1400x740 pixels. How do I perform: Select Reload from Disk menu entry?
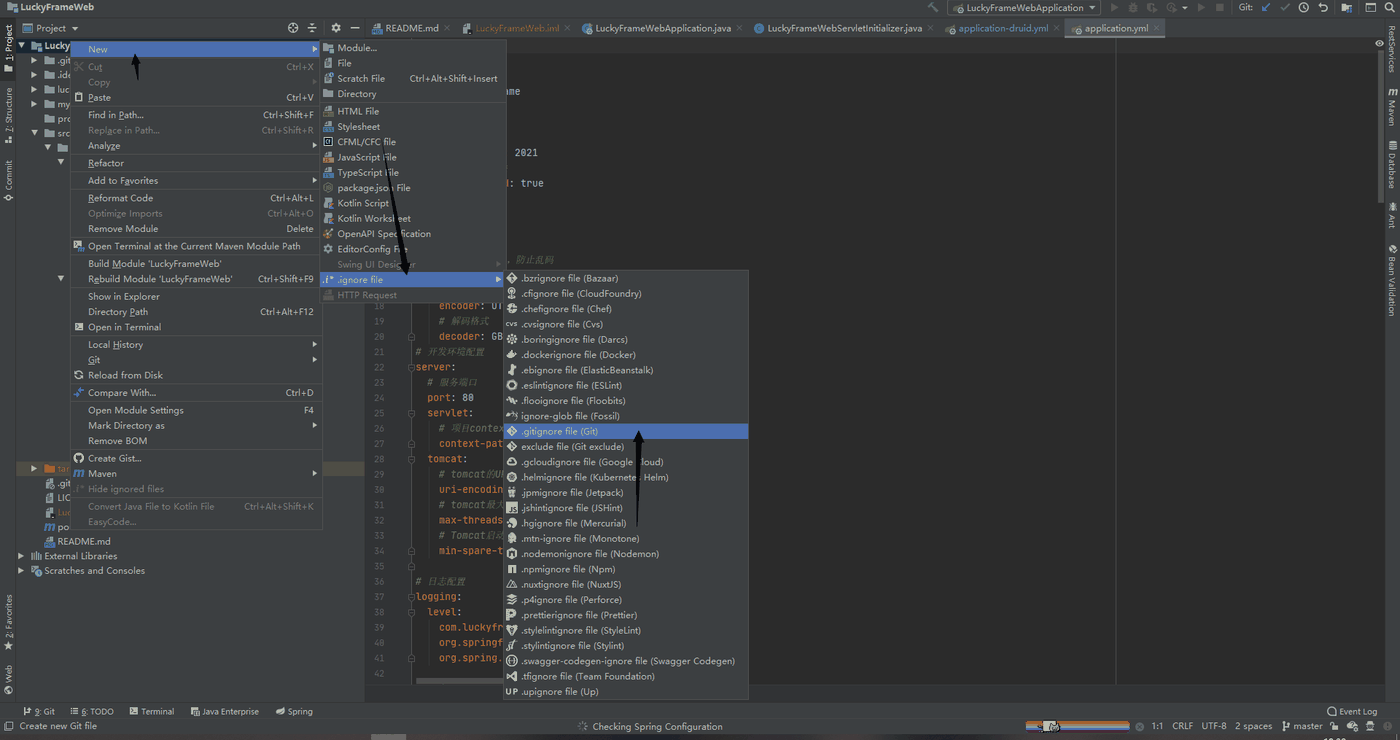click(x=196, y=375)
